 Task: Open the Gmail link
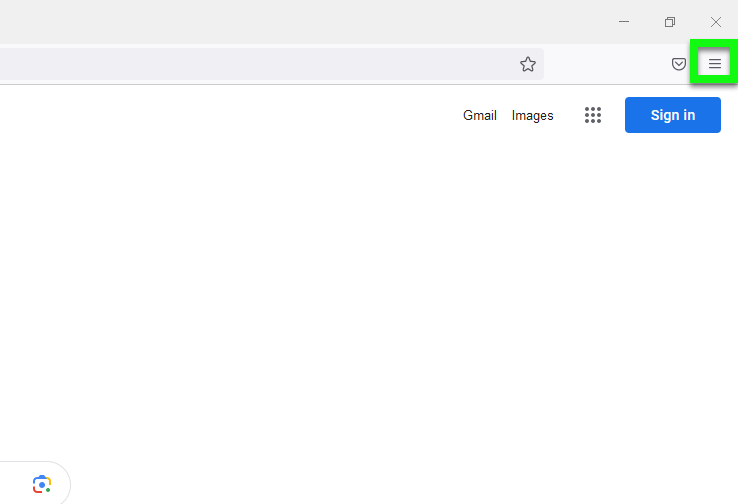(480, 115)
